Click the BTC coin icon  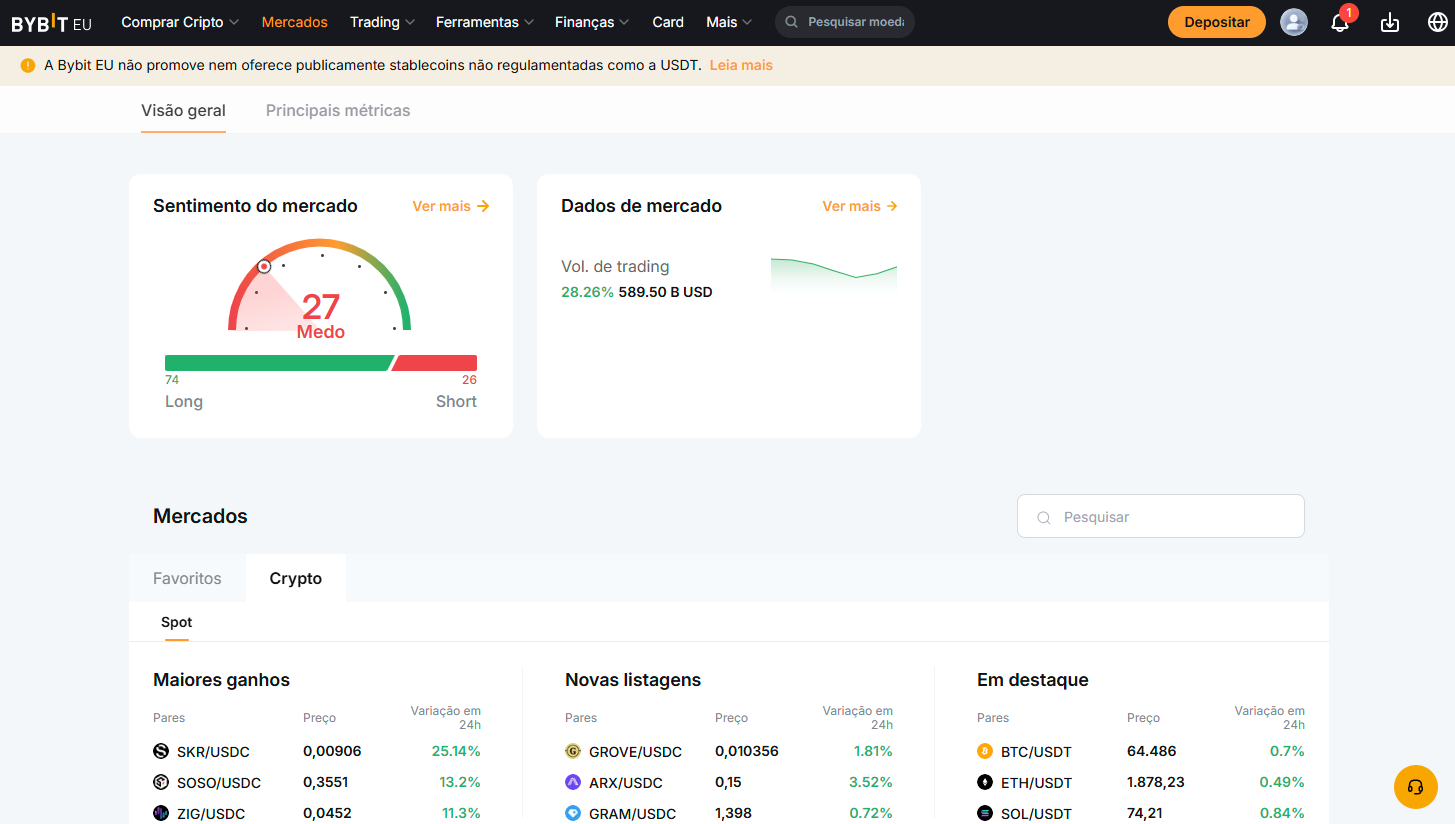click(985, 751)
